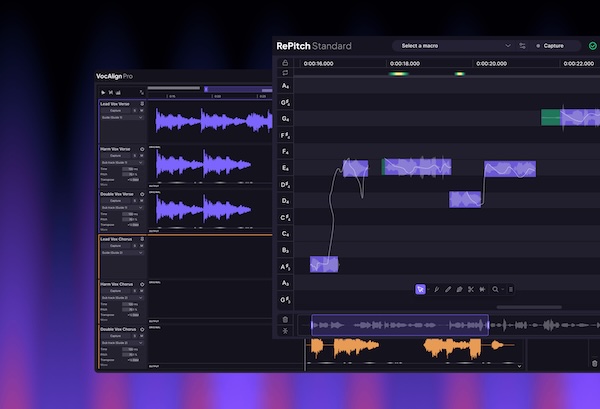Viewport: 600px width, 409px height.
Task: Select the green-edged G4 note block
Action: [570, 117]
